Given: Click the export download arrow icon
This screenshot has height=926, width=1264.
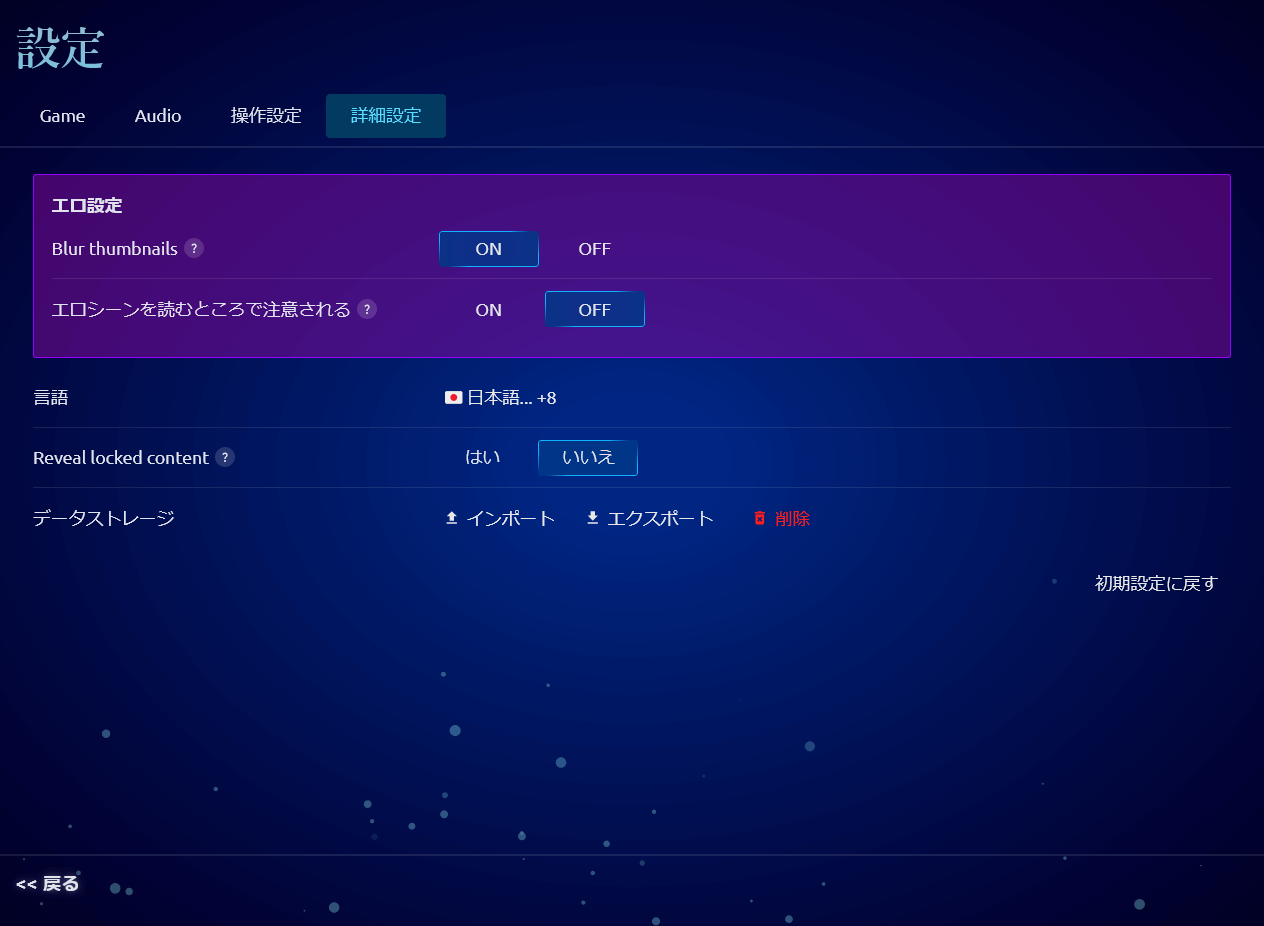Looking at the screenshot, I should click(593, 518).
